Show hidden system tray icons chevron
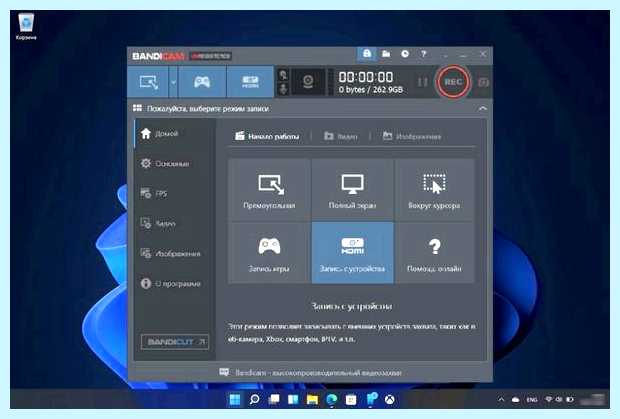Screen dimensions: 620x419 click(x=501, y=400)
